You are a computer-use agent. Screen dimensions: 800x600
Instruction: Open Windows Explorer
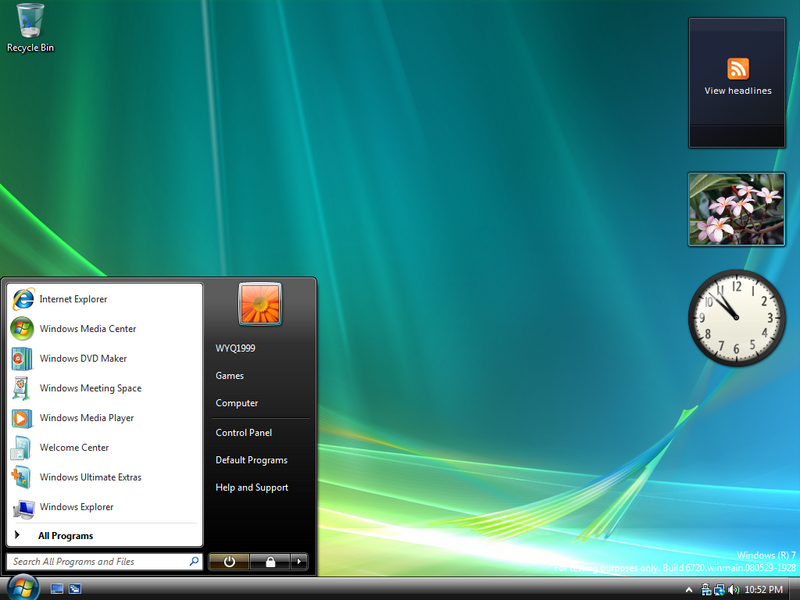pos(76,507)
